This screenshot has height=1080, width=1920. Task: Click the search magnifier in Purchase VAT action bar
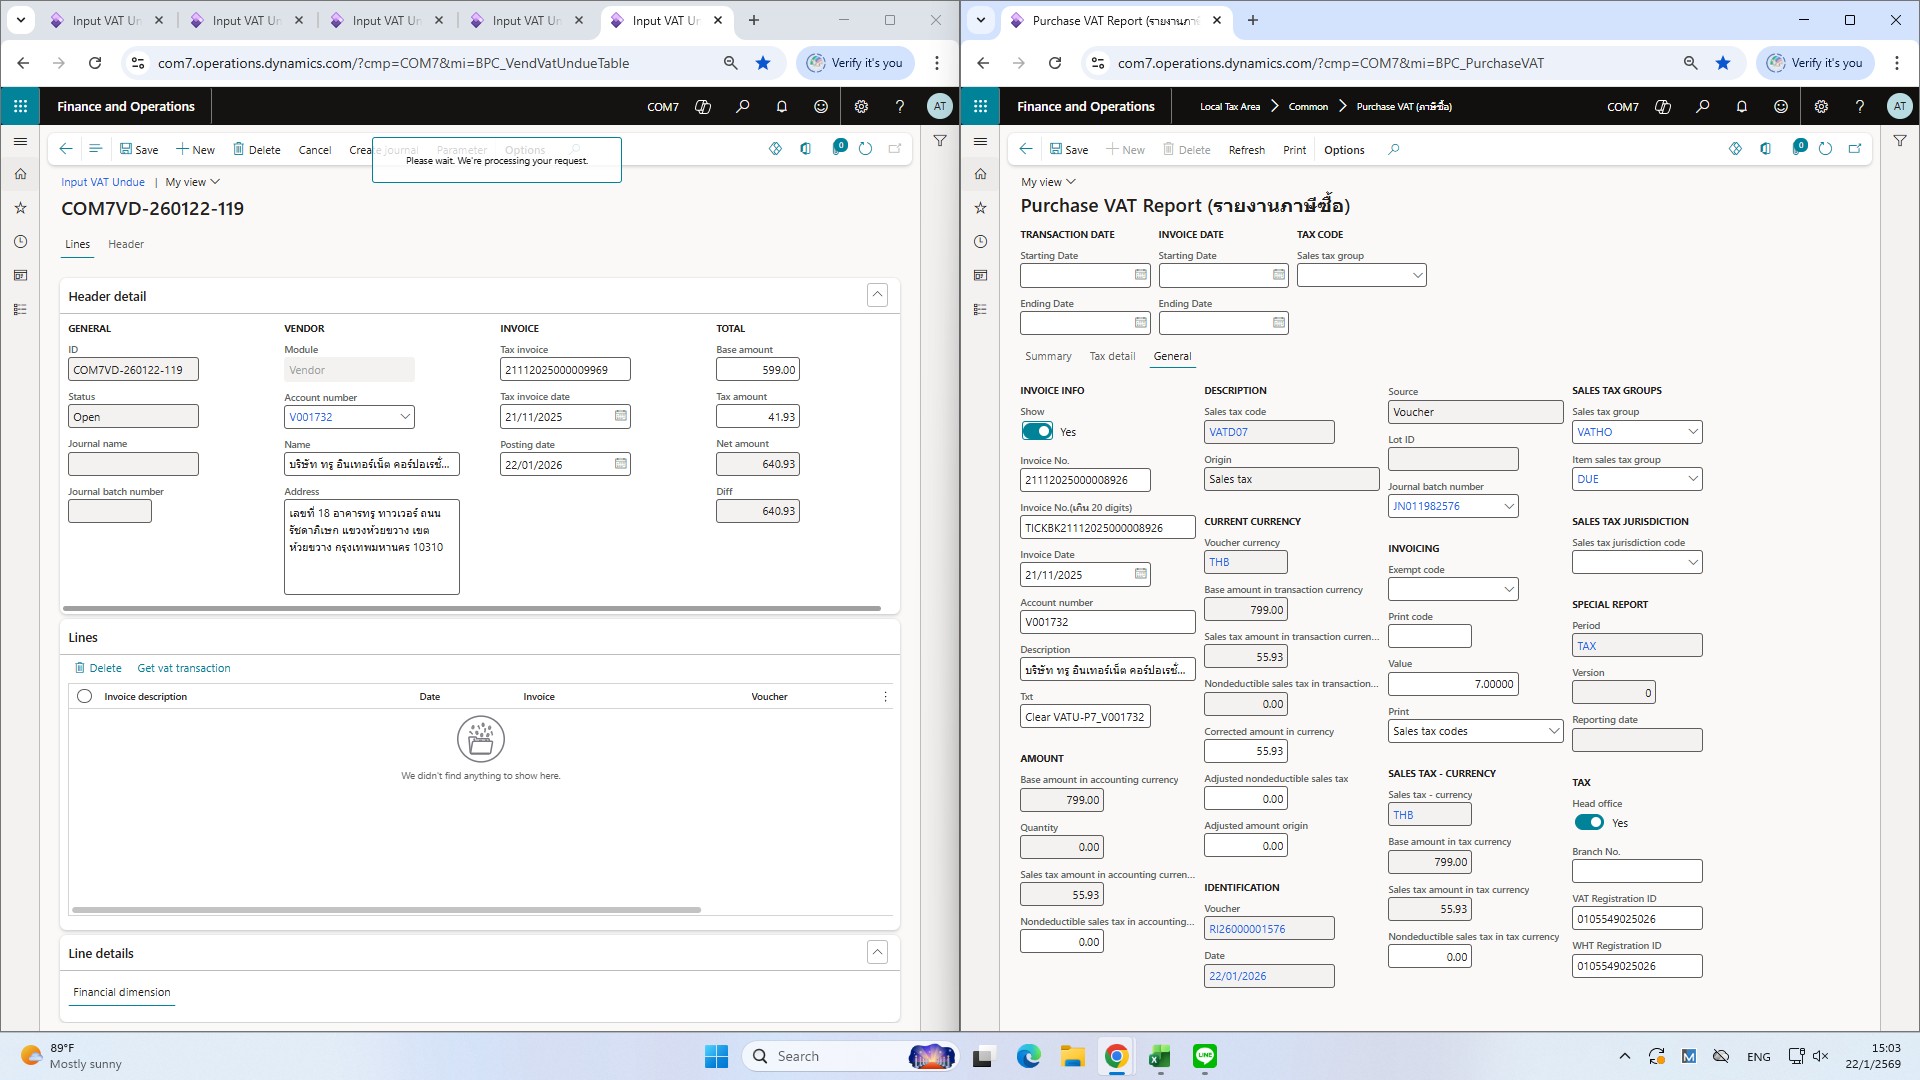[x=1393, y=149]
